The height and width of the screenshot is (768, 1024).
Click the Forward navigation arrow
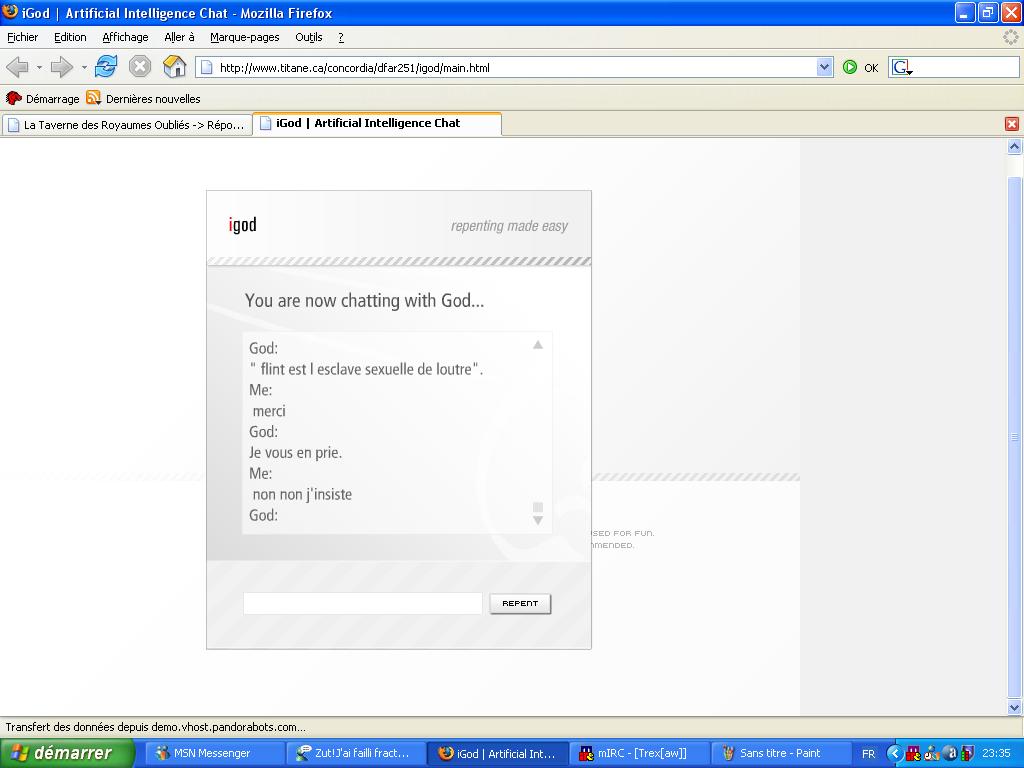[62, 67]
